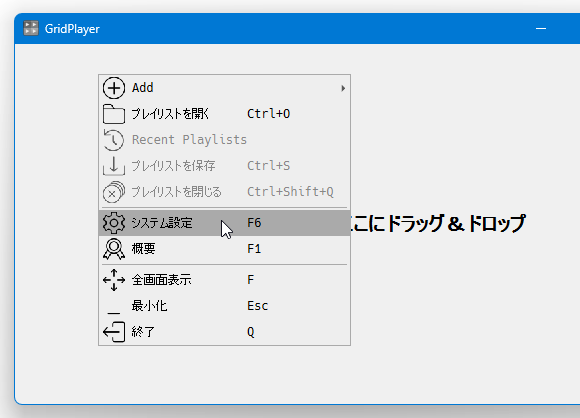
Task: Click the GridPlayer app icon in title bar
Action: [31, 28]
